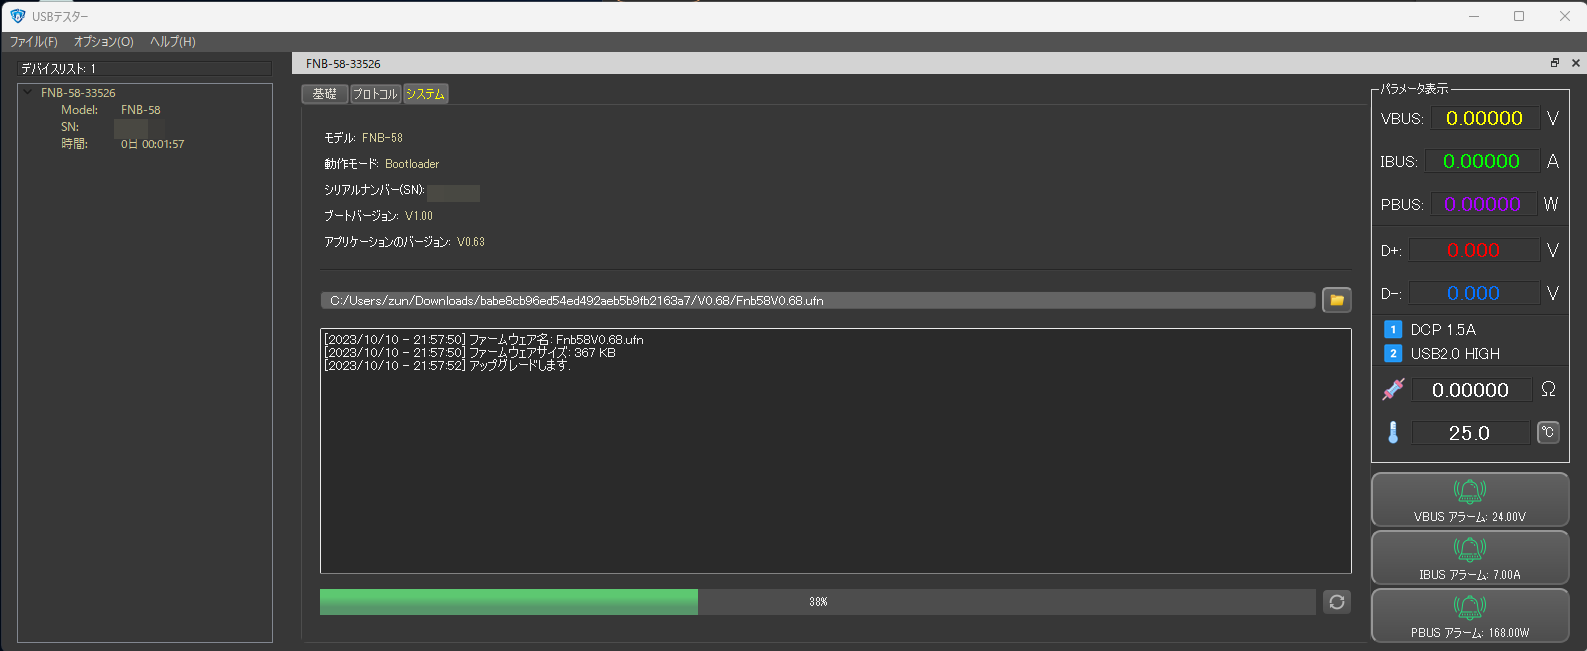Click the Bootloader operating mode value
Viewport: 1587px width, 651px height.
pyautogui.click(x=412, y=164)
